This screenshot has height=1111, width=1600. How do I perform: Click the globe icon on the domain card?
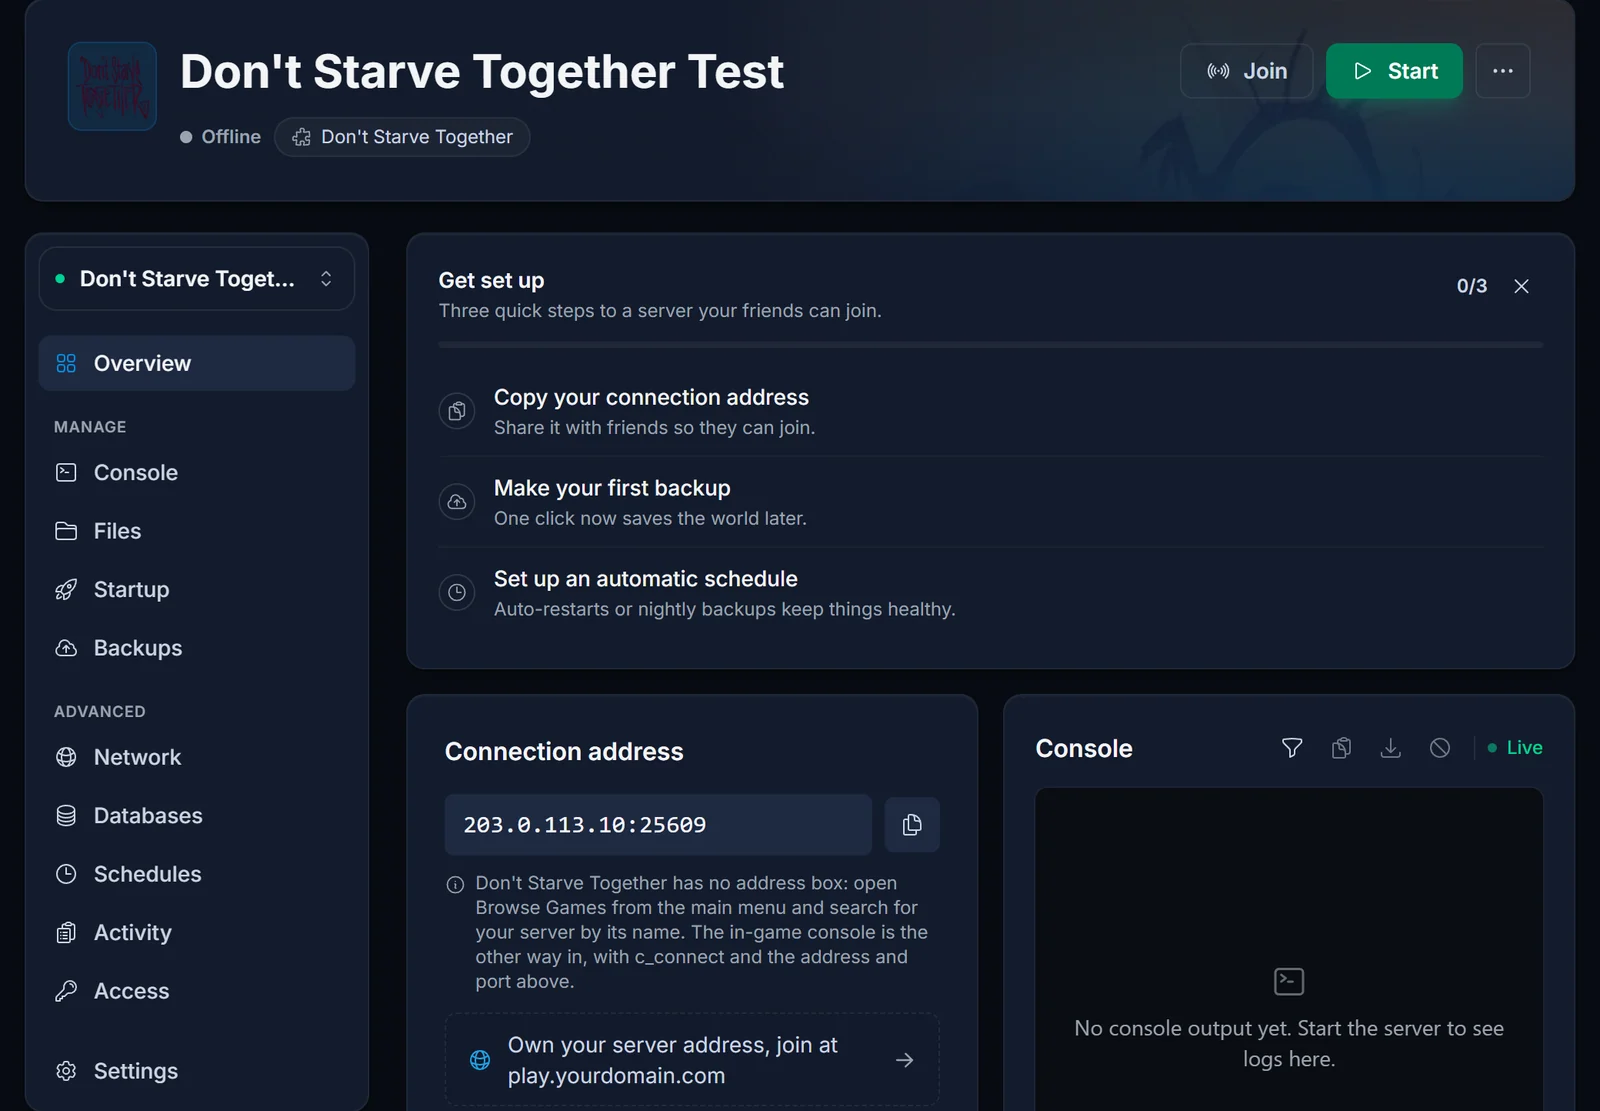480,1060
